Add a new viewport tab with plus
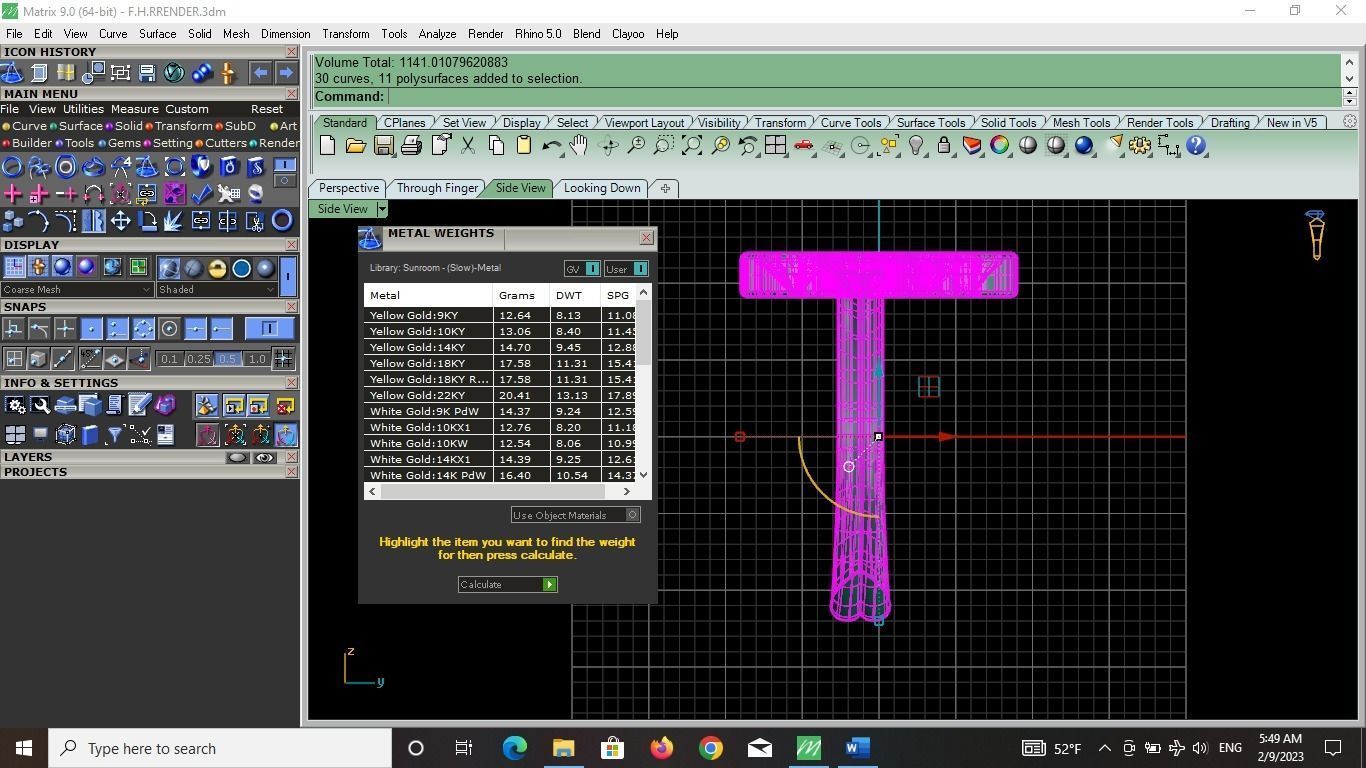 point(665,188)
